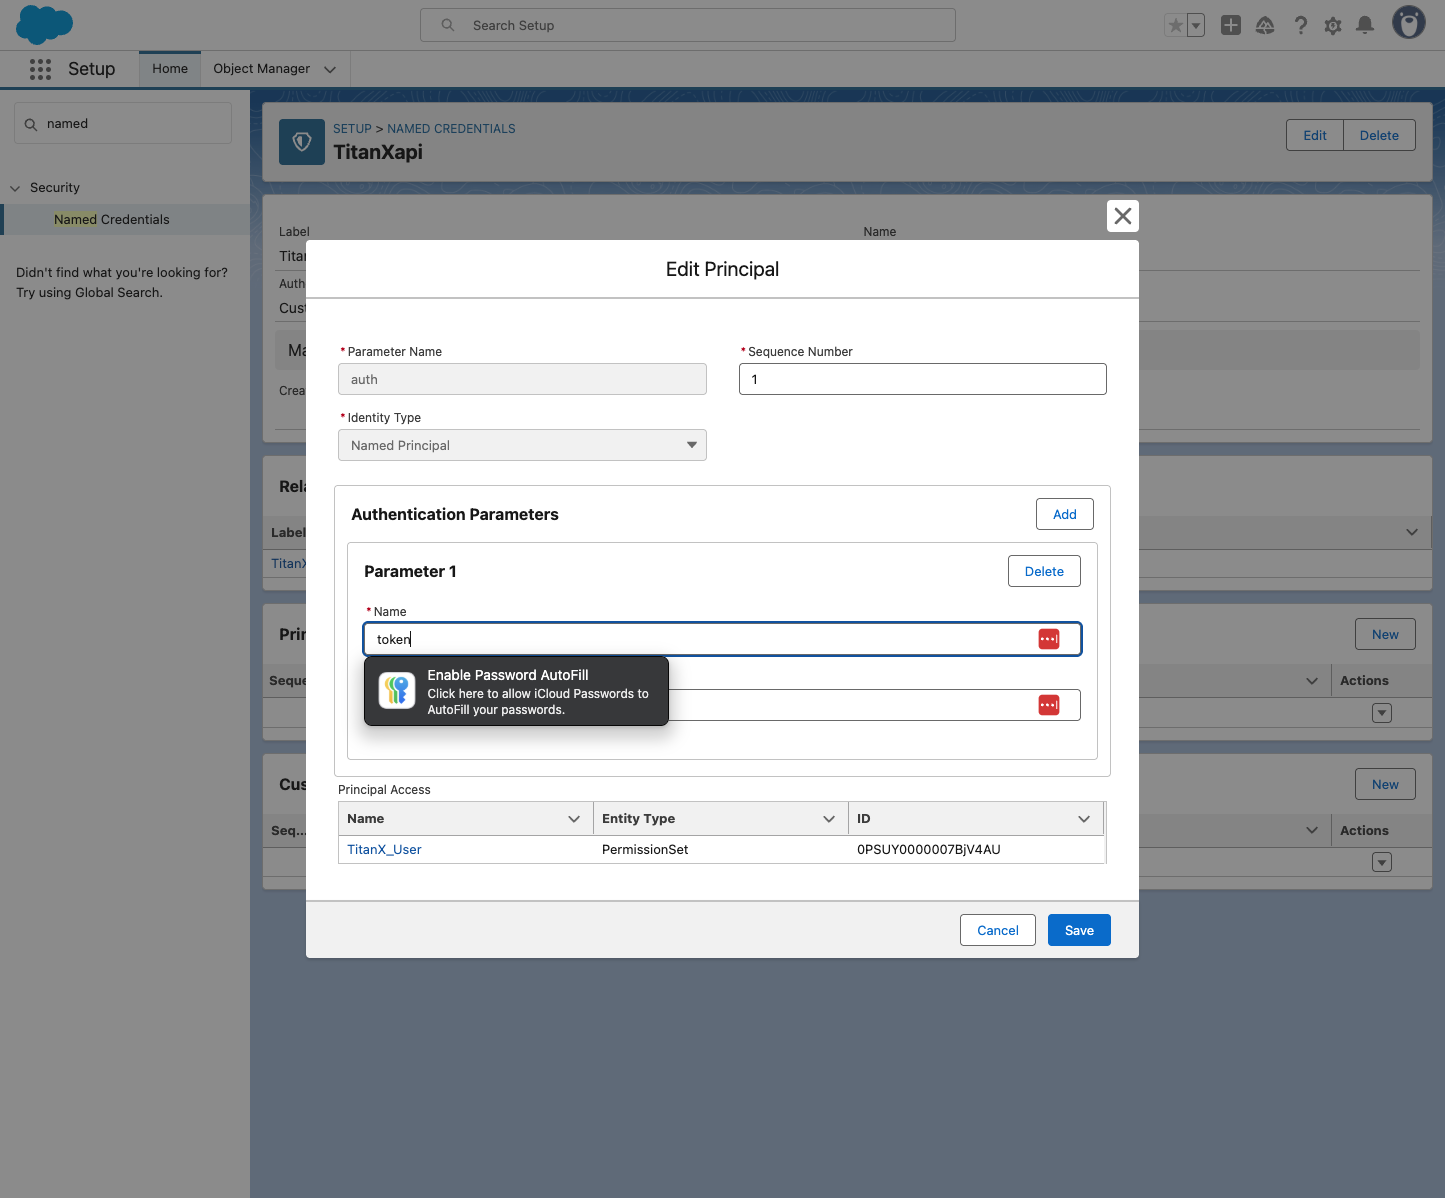Image resolution: width=1445 pixels, height=1198 pixels.
Task: Expand the Object Manager tab menu
Action: (330, 69)
